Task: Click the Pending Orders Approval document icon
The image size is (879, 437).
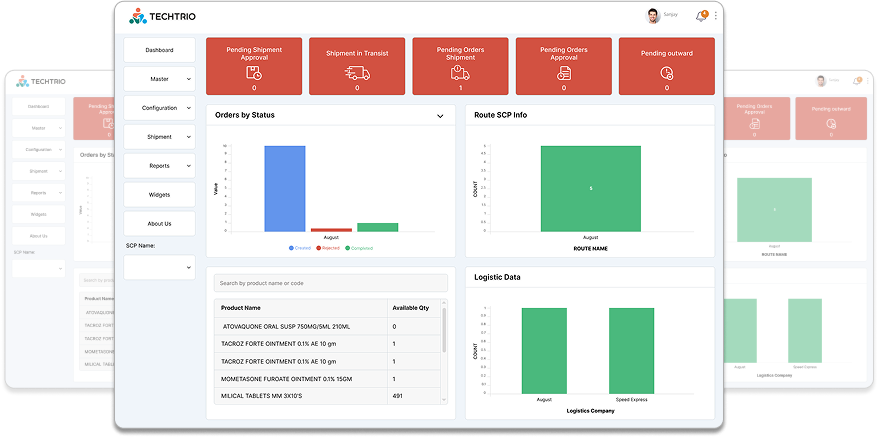Action: coord(564,73)
